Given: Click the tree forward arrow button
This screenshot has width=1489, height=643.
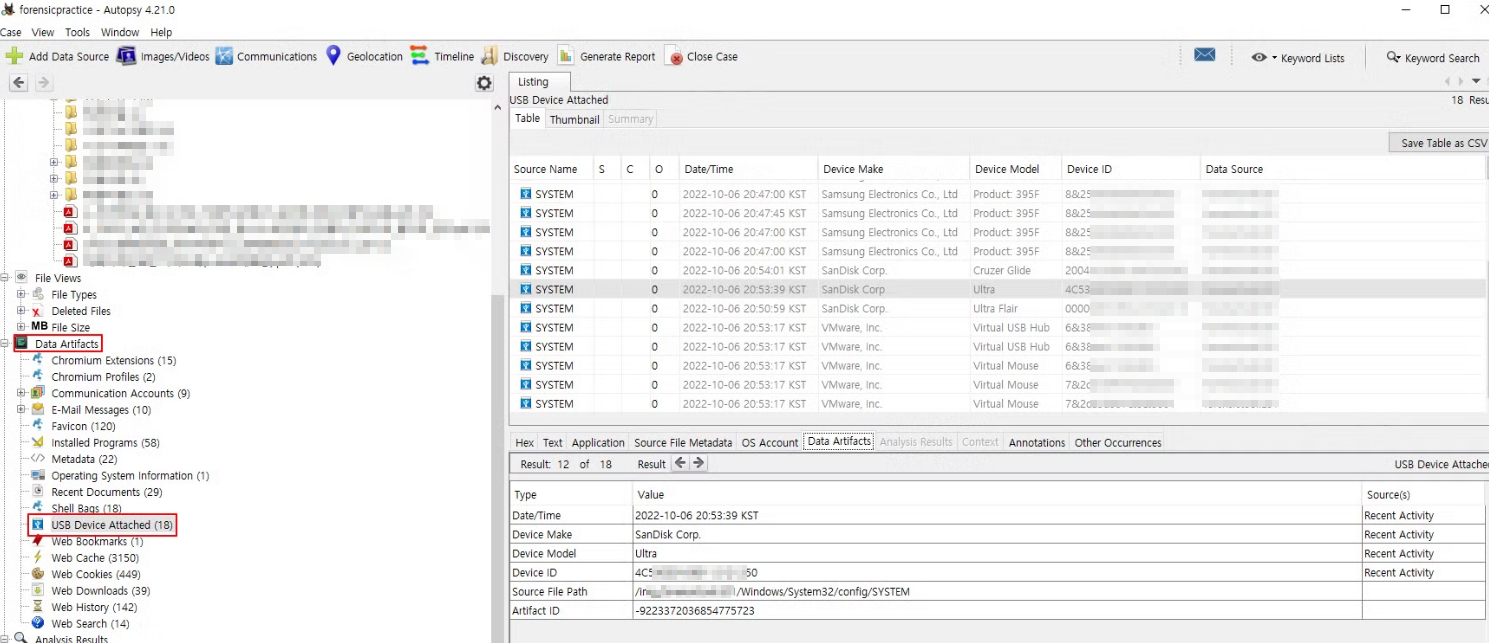Looking at the screenshot, I should click(43, 83).
